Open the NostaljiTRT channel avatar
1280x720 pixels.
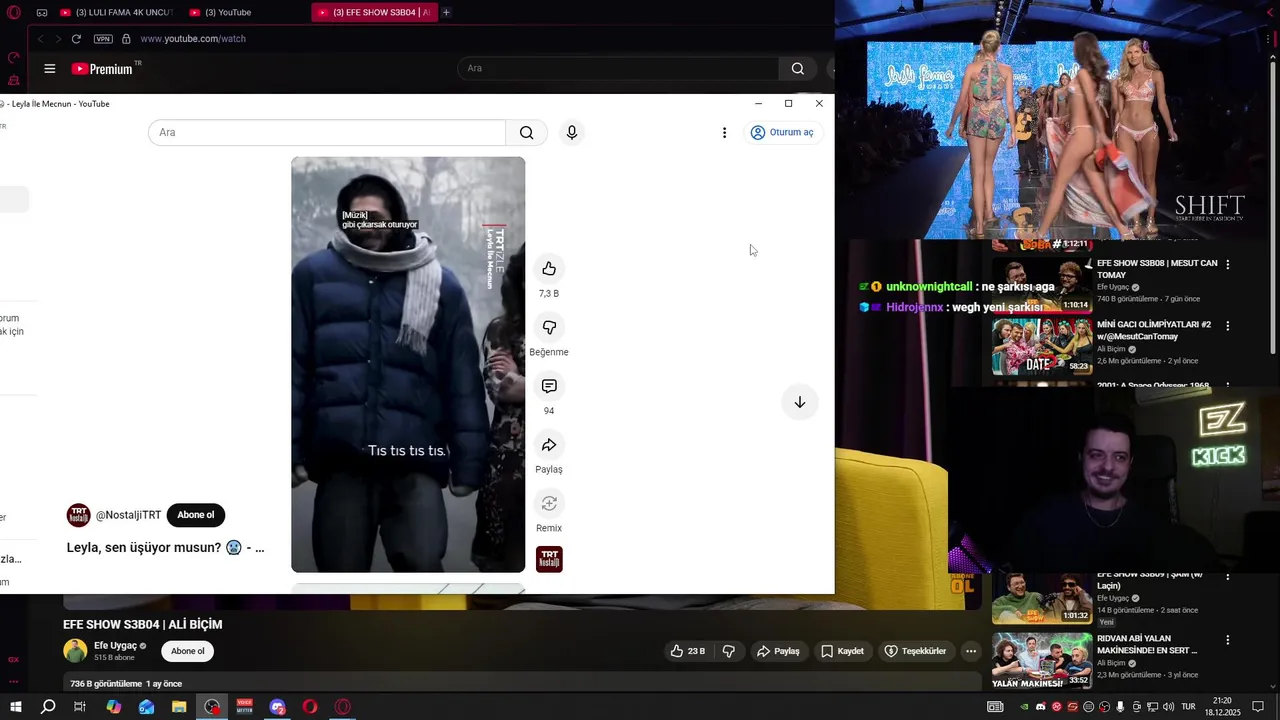(78, 515)
